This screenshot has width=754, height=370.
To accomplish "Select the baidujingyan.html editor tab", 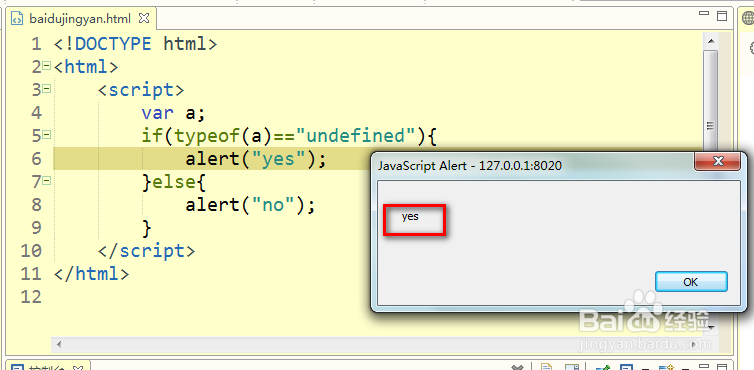I will point(80,19).
